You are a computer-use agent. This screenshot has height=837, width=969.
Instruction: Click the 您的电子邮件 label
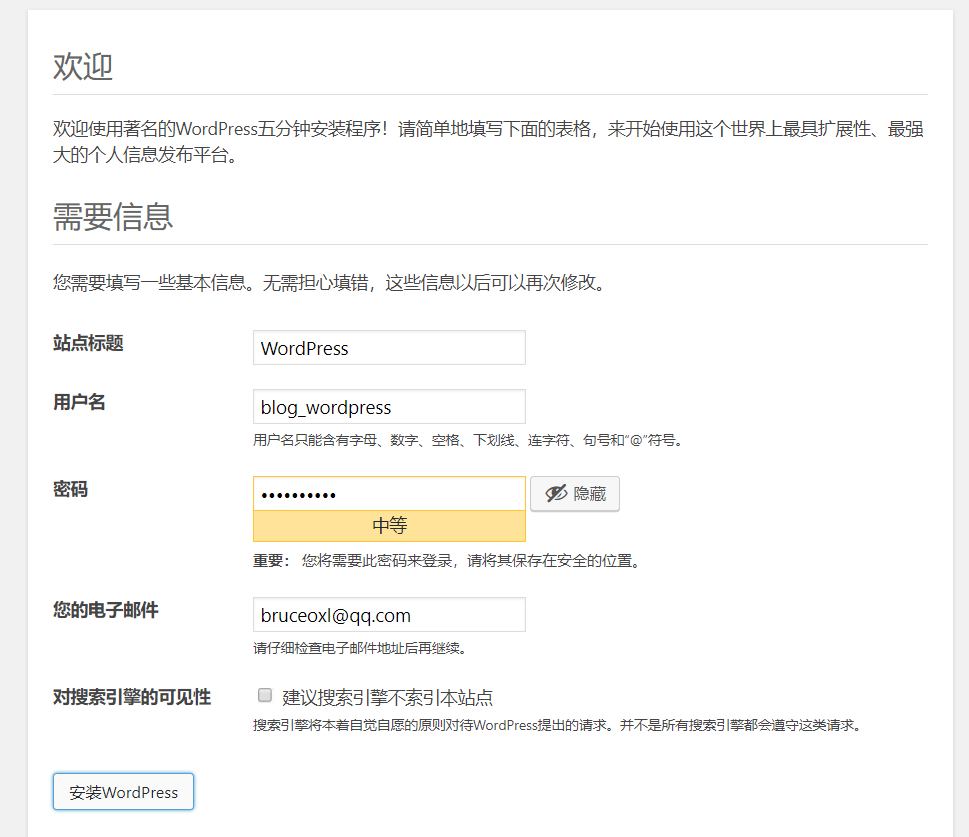(x=106, y=610)
